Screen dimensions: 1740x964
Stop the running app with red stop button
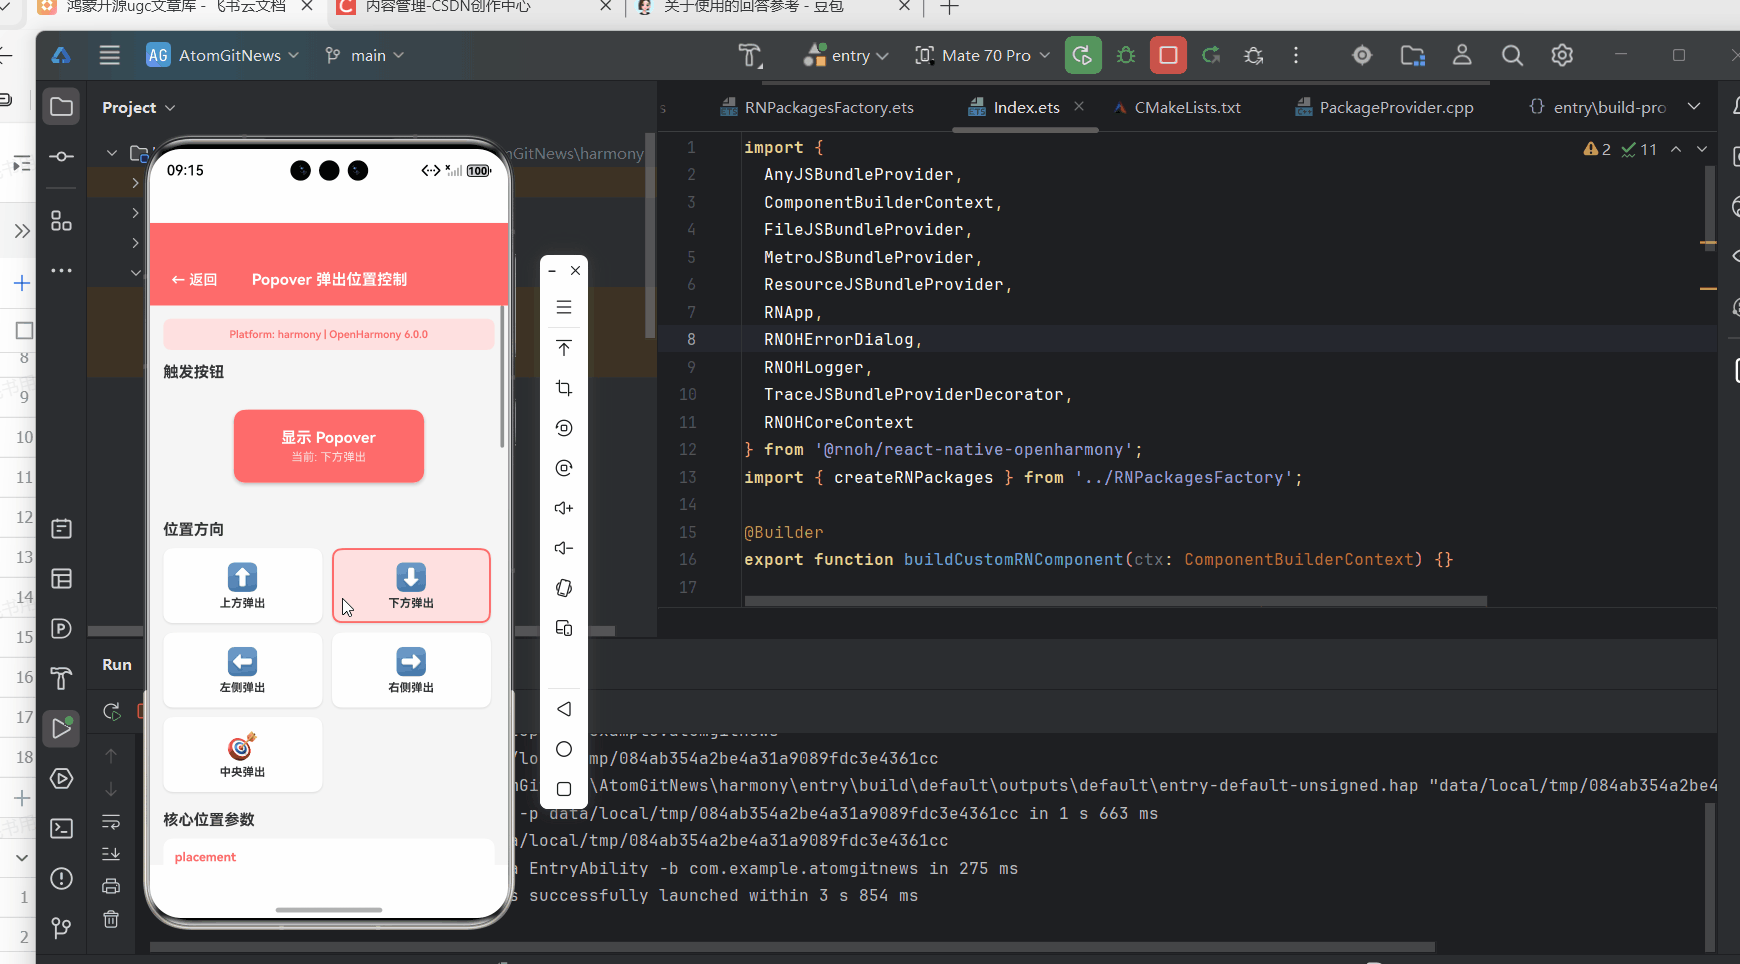point(1168,55)
